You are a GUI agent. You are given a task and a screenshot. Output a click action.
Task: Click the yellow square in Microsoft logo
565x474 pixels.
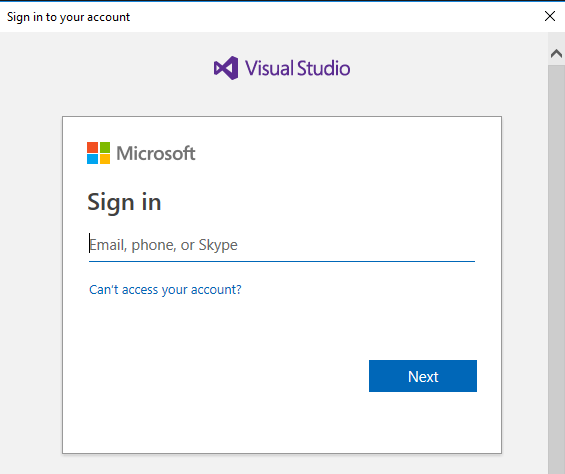pos(105,159)
